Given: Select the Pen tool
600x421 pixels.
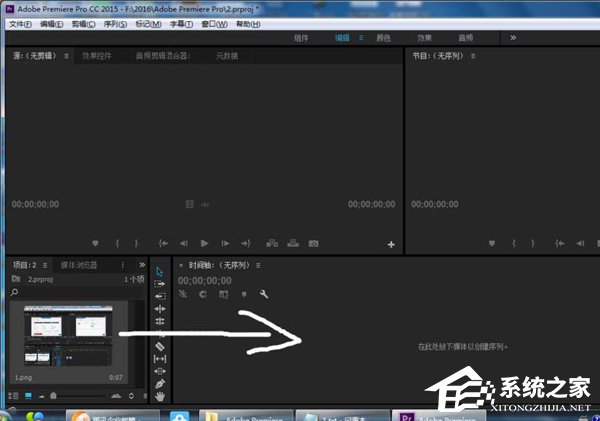Looking at the screenshot, I should pyautogui.click(x=160, y=383).
